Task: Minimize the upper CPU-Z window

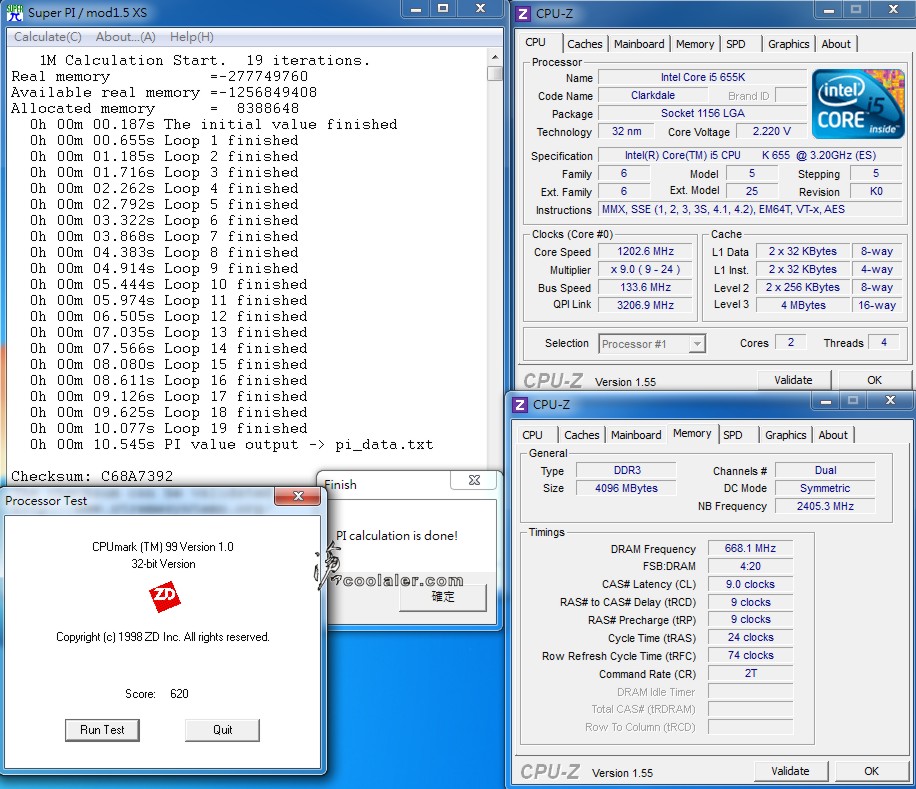Action: click(x=828, y=10)
